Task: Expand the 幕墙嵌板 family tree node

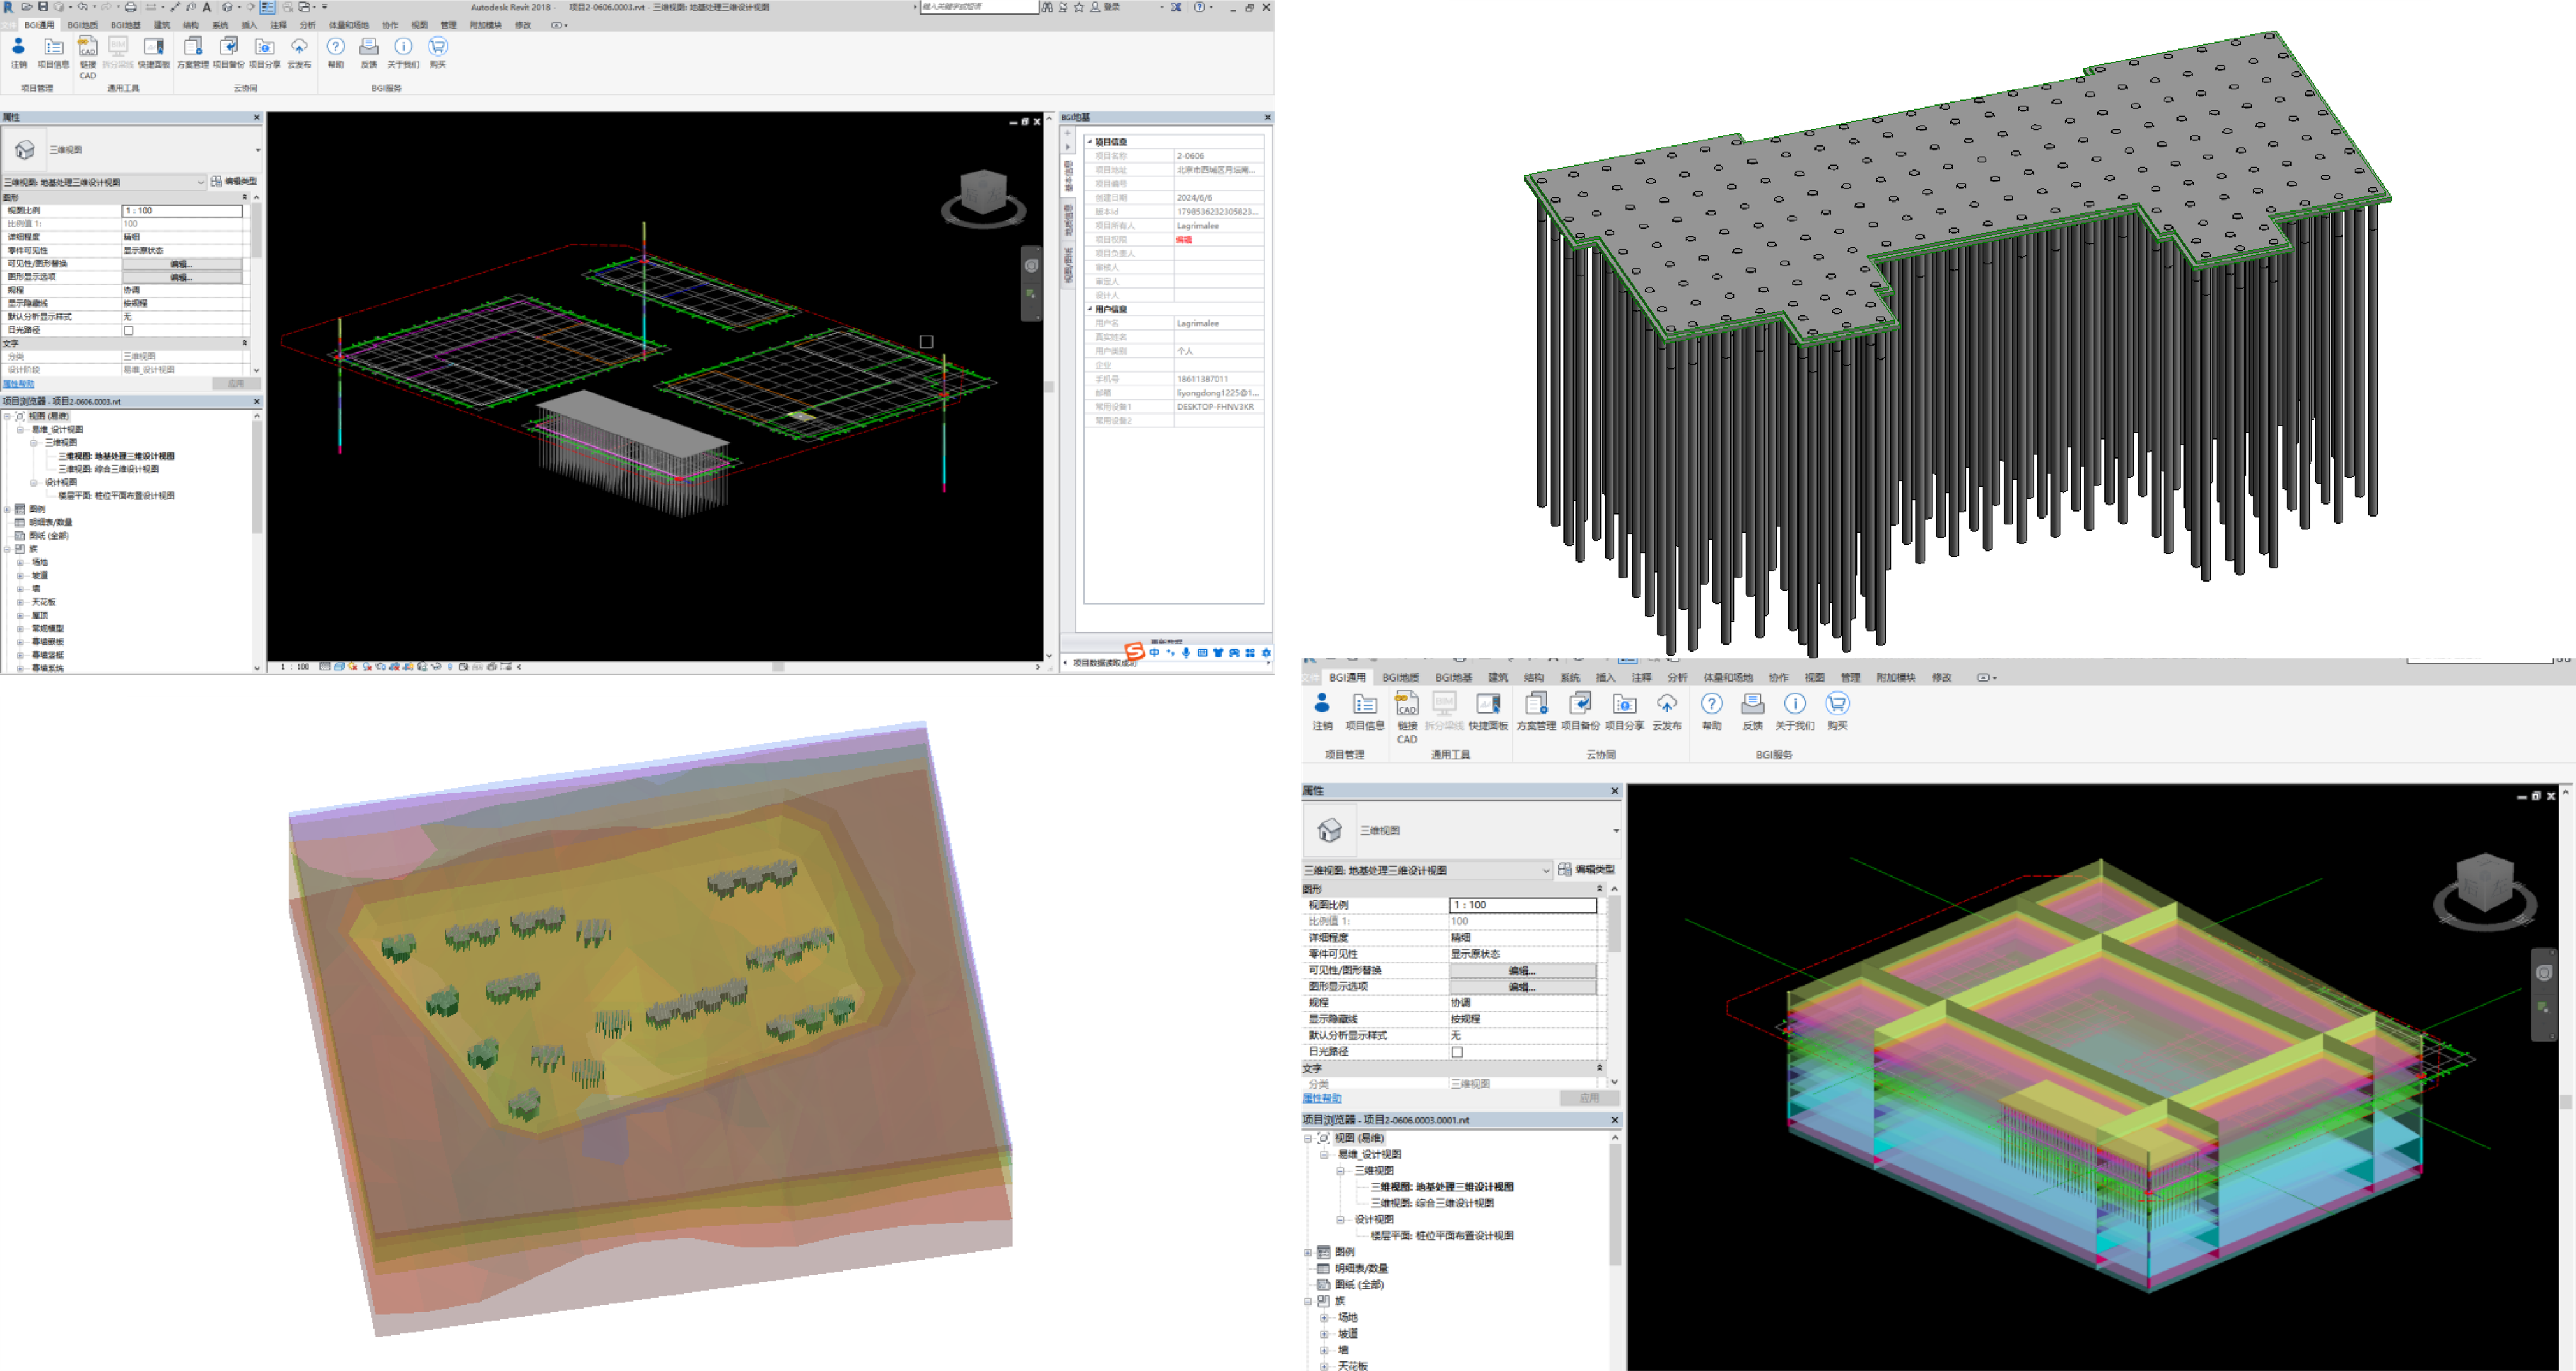Action: click(20, 642)
